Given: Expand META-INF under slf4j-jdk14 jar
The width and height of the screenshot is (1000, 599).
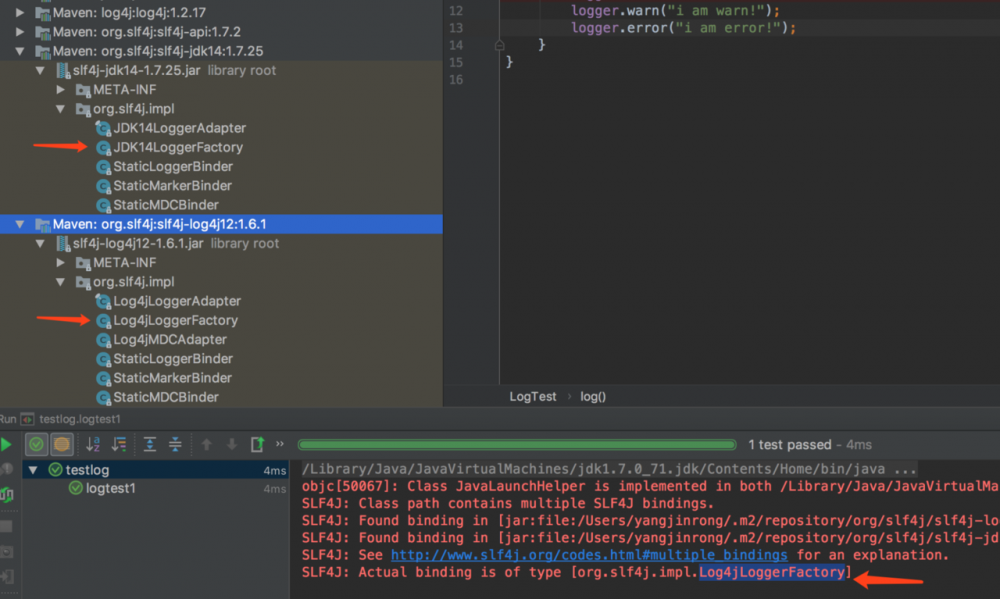Looking at the screenshot, I should pos(61,89).
